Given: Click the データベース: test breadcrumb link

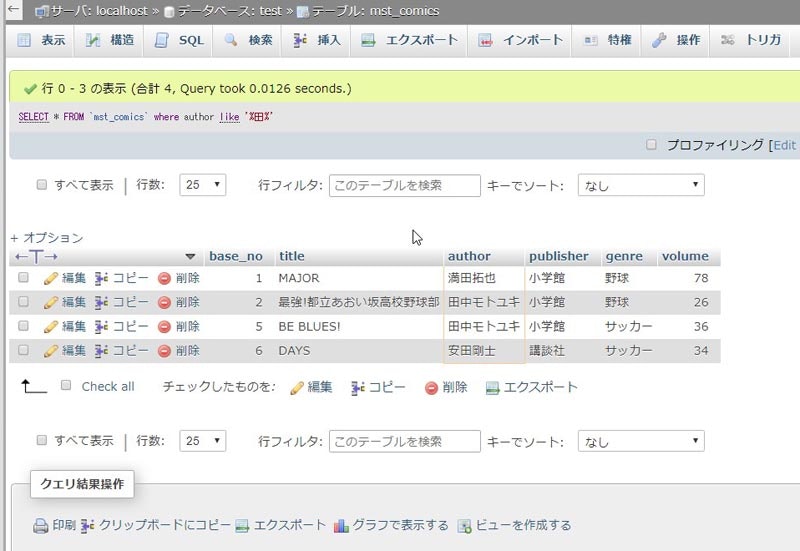Looking at the screenshot, I should tap(230, 11).
